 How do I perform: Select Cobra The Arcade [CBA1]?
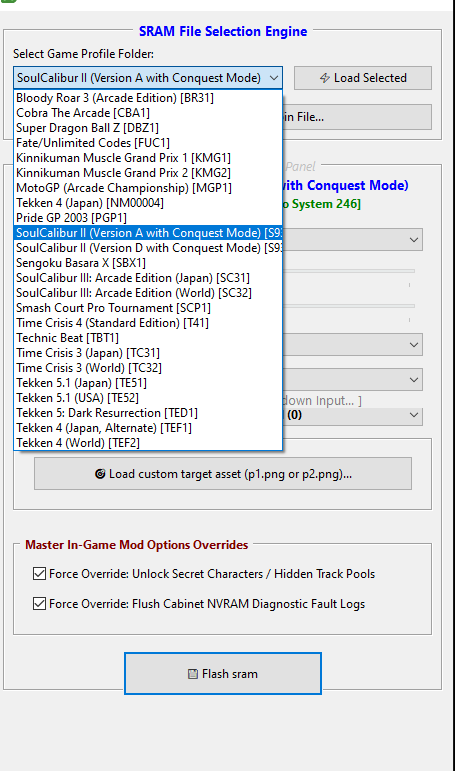(148, 113)
